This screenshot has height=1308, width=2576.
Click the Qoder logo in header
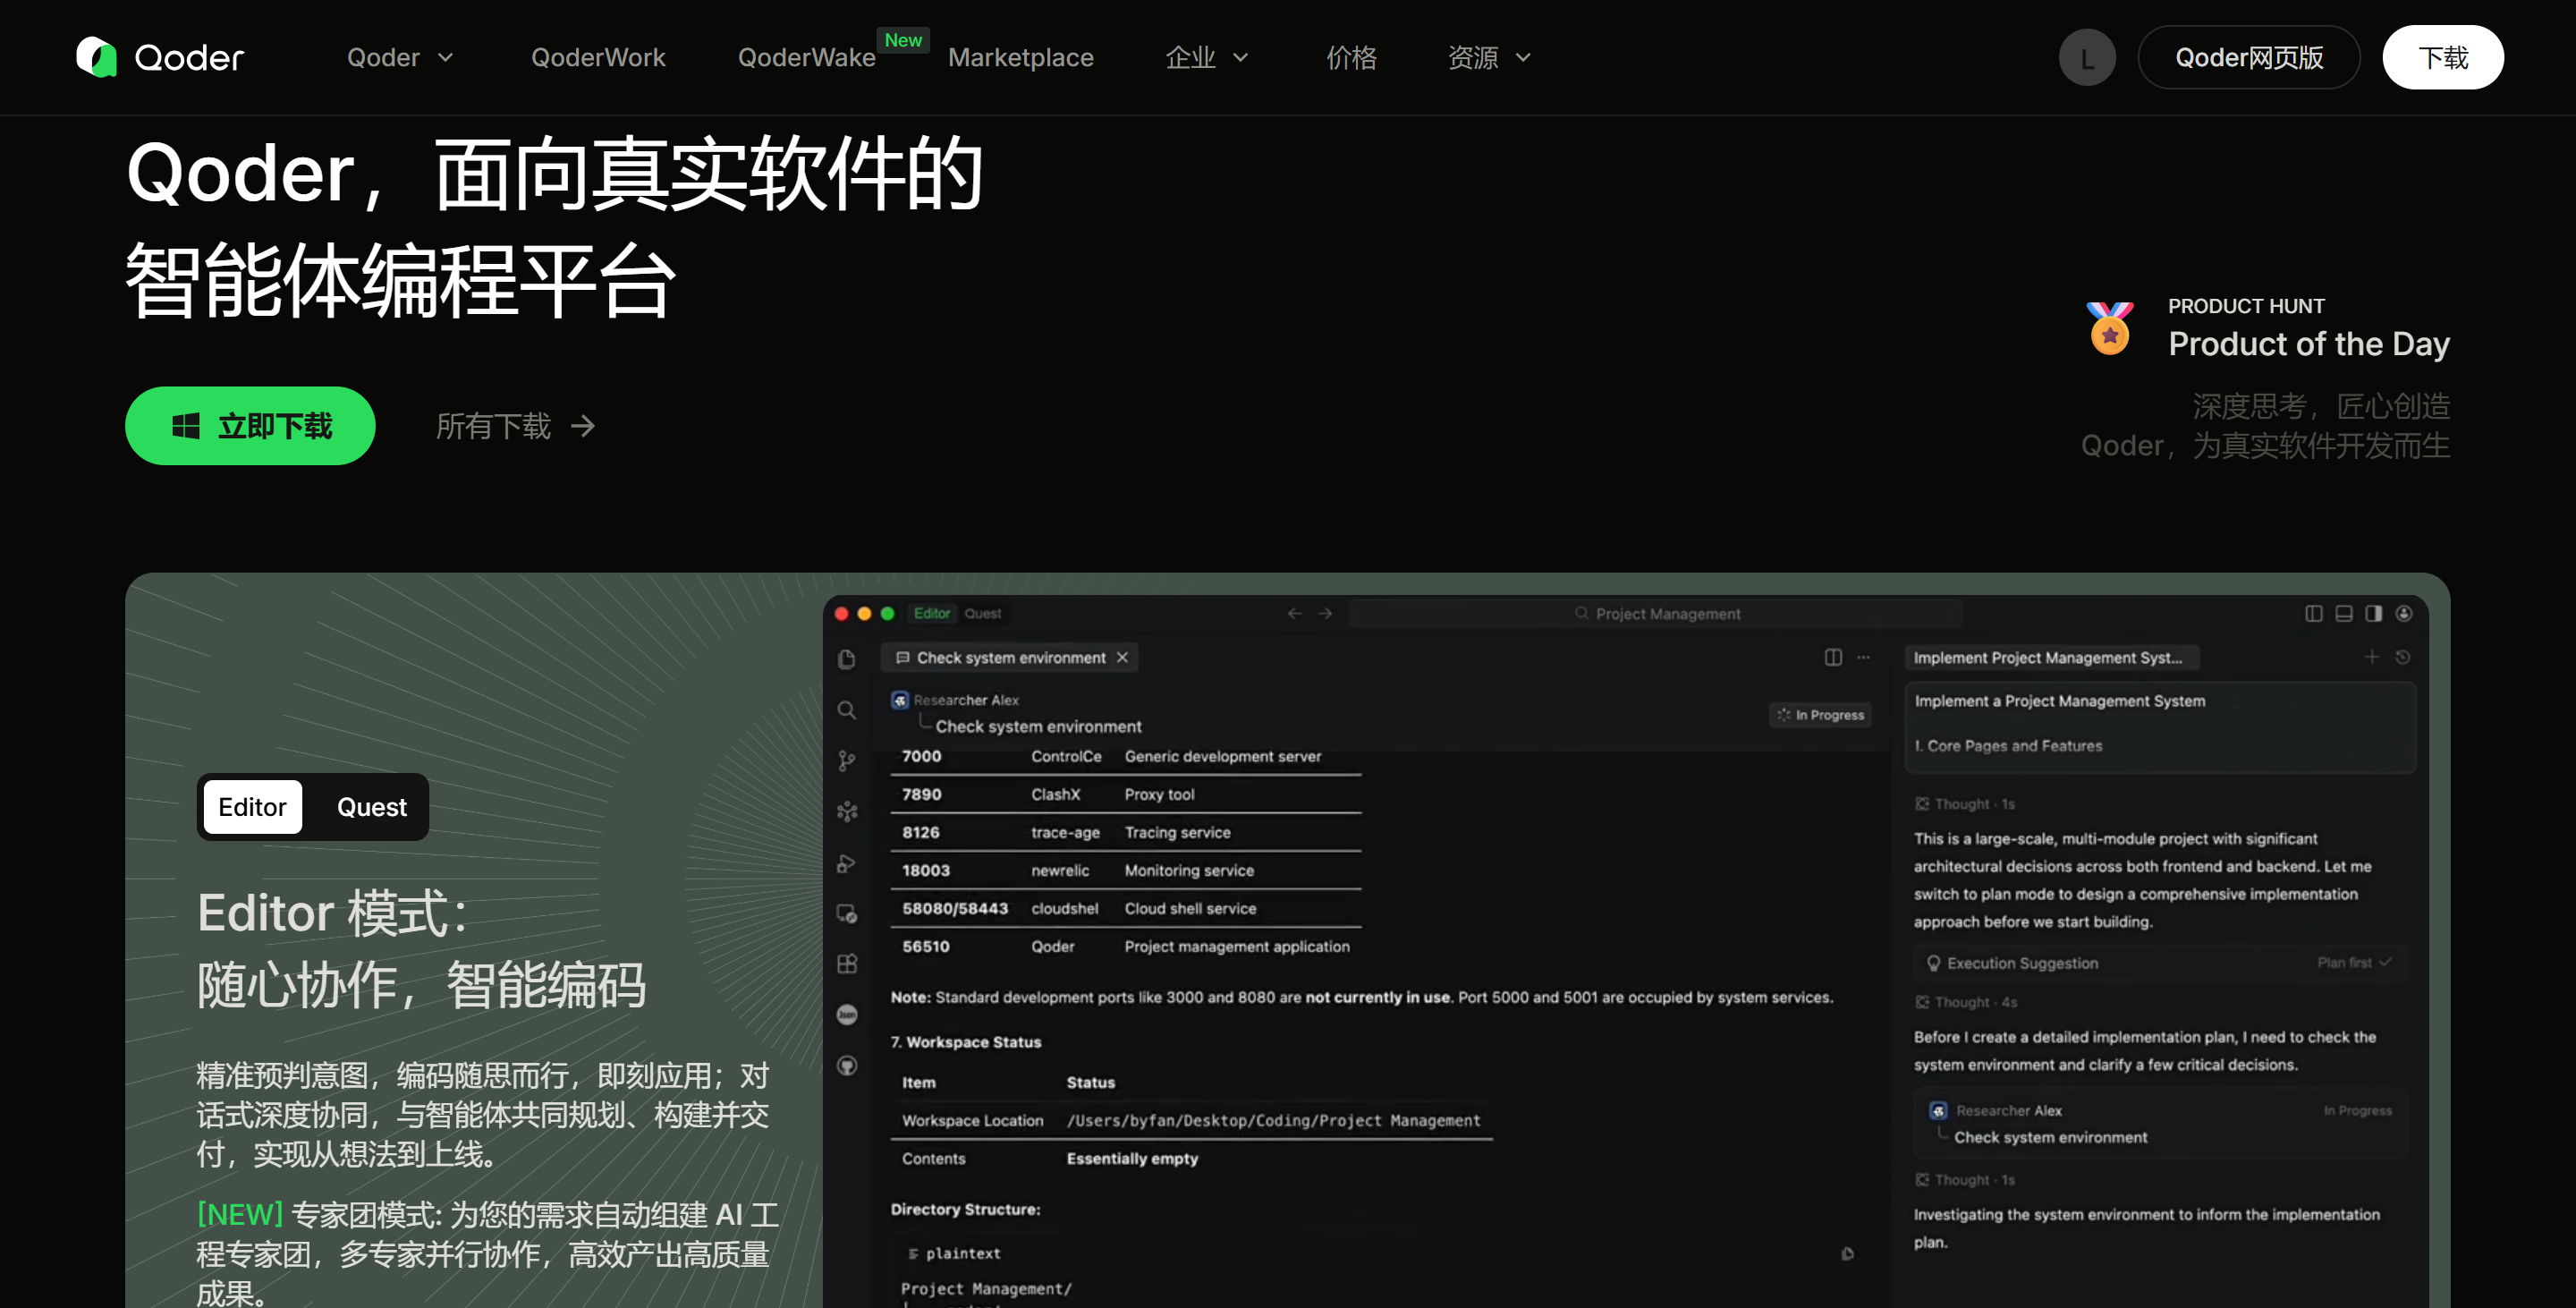coord(160,57)
